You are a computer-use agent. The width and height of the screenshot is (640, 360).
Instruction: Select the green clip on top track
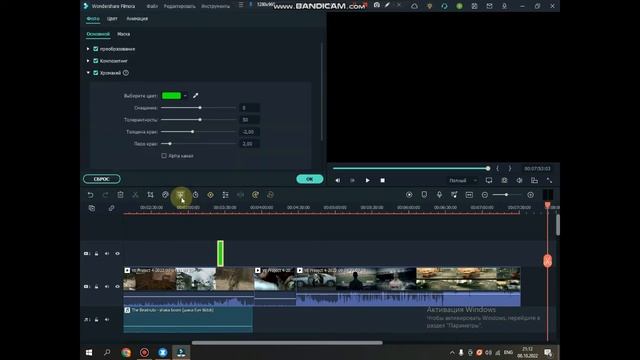pyautogui.click(x=220, y=253)
